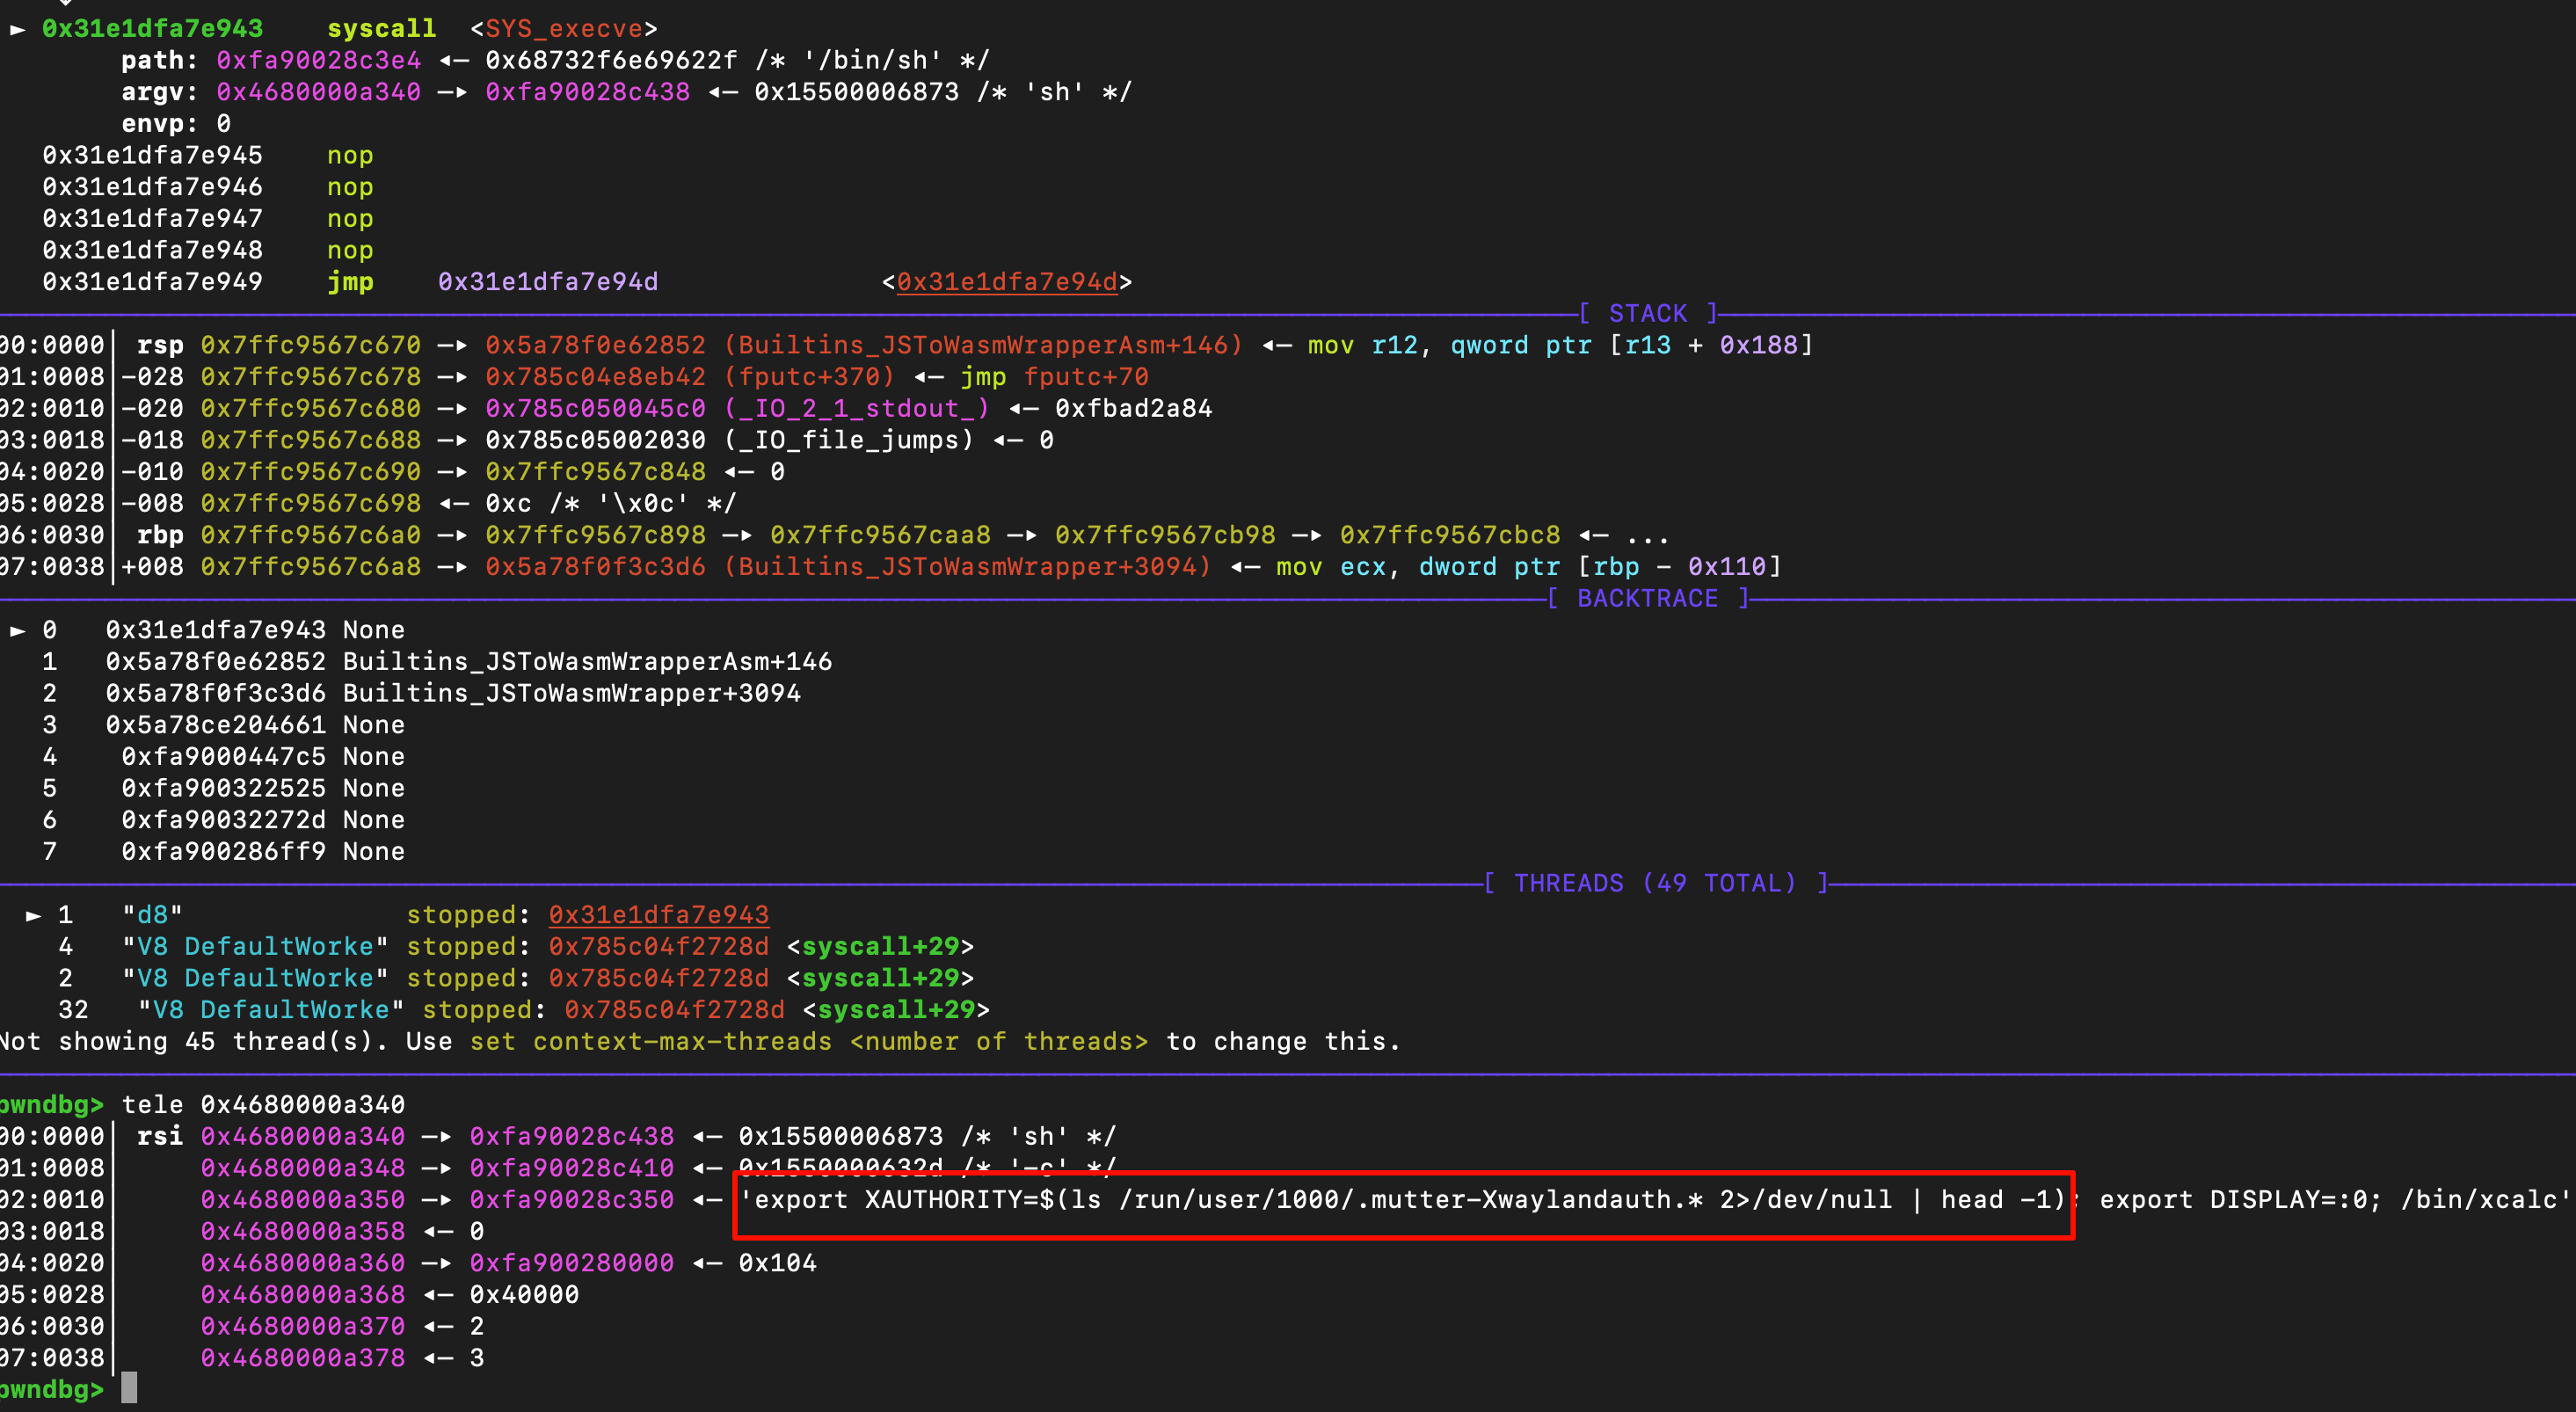The height and width of the screenshot is (1412, 2576).
Task: Click the tele 0x4680000a340 command text
Action: point(263,1105)
